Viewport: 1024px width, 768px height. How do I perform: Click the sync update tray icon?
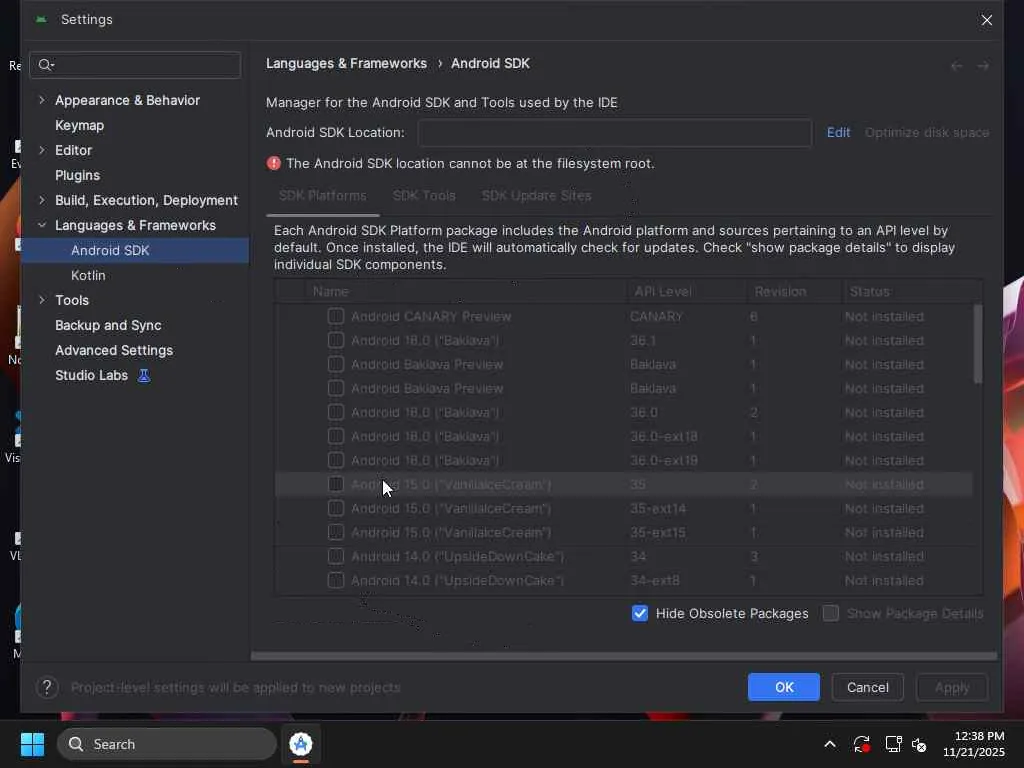click(861, 744)
